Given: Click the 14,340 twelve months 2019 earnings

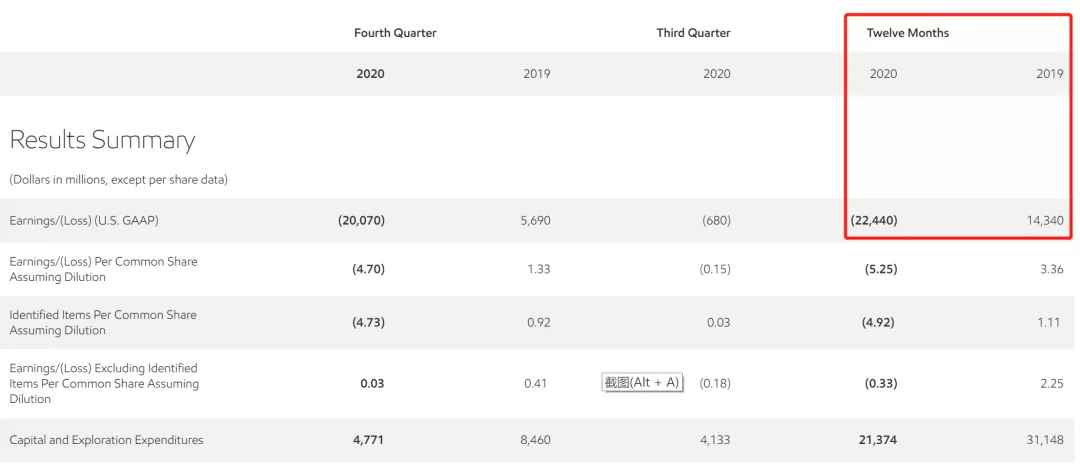Looking at the screenshot, I should point(1045,220).
